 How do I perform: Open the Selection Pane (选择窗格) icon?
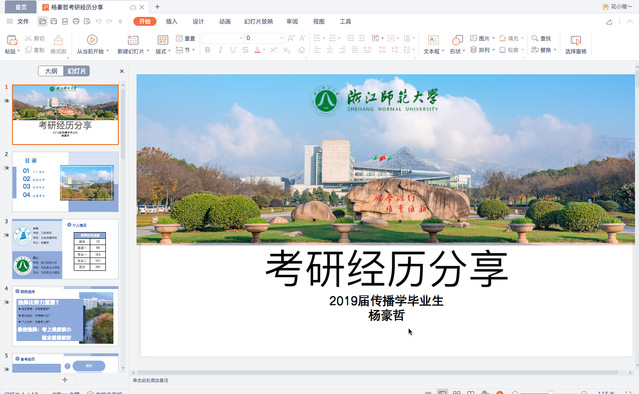[x=575, y=40]
